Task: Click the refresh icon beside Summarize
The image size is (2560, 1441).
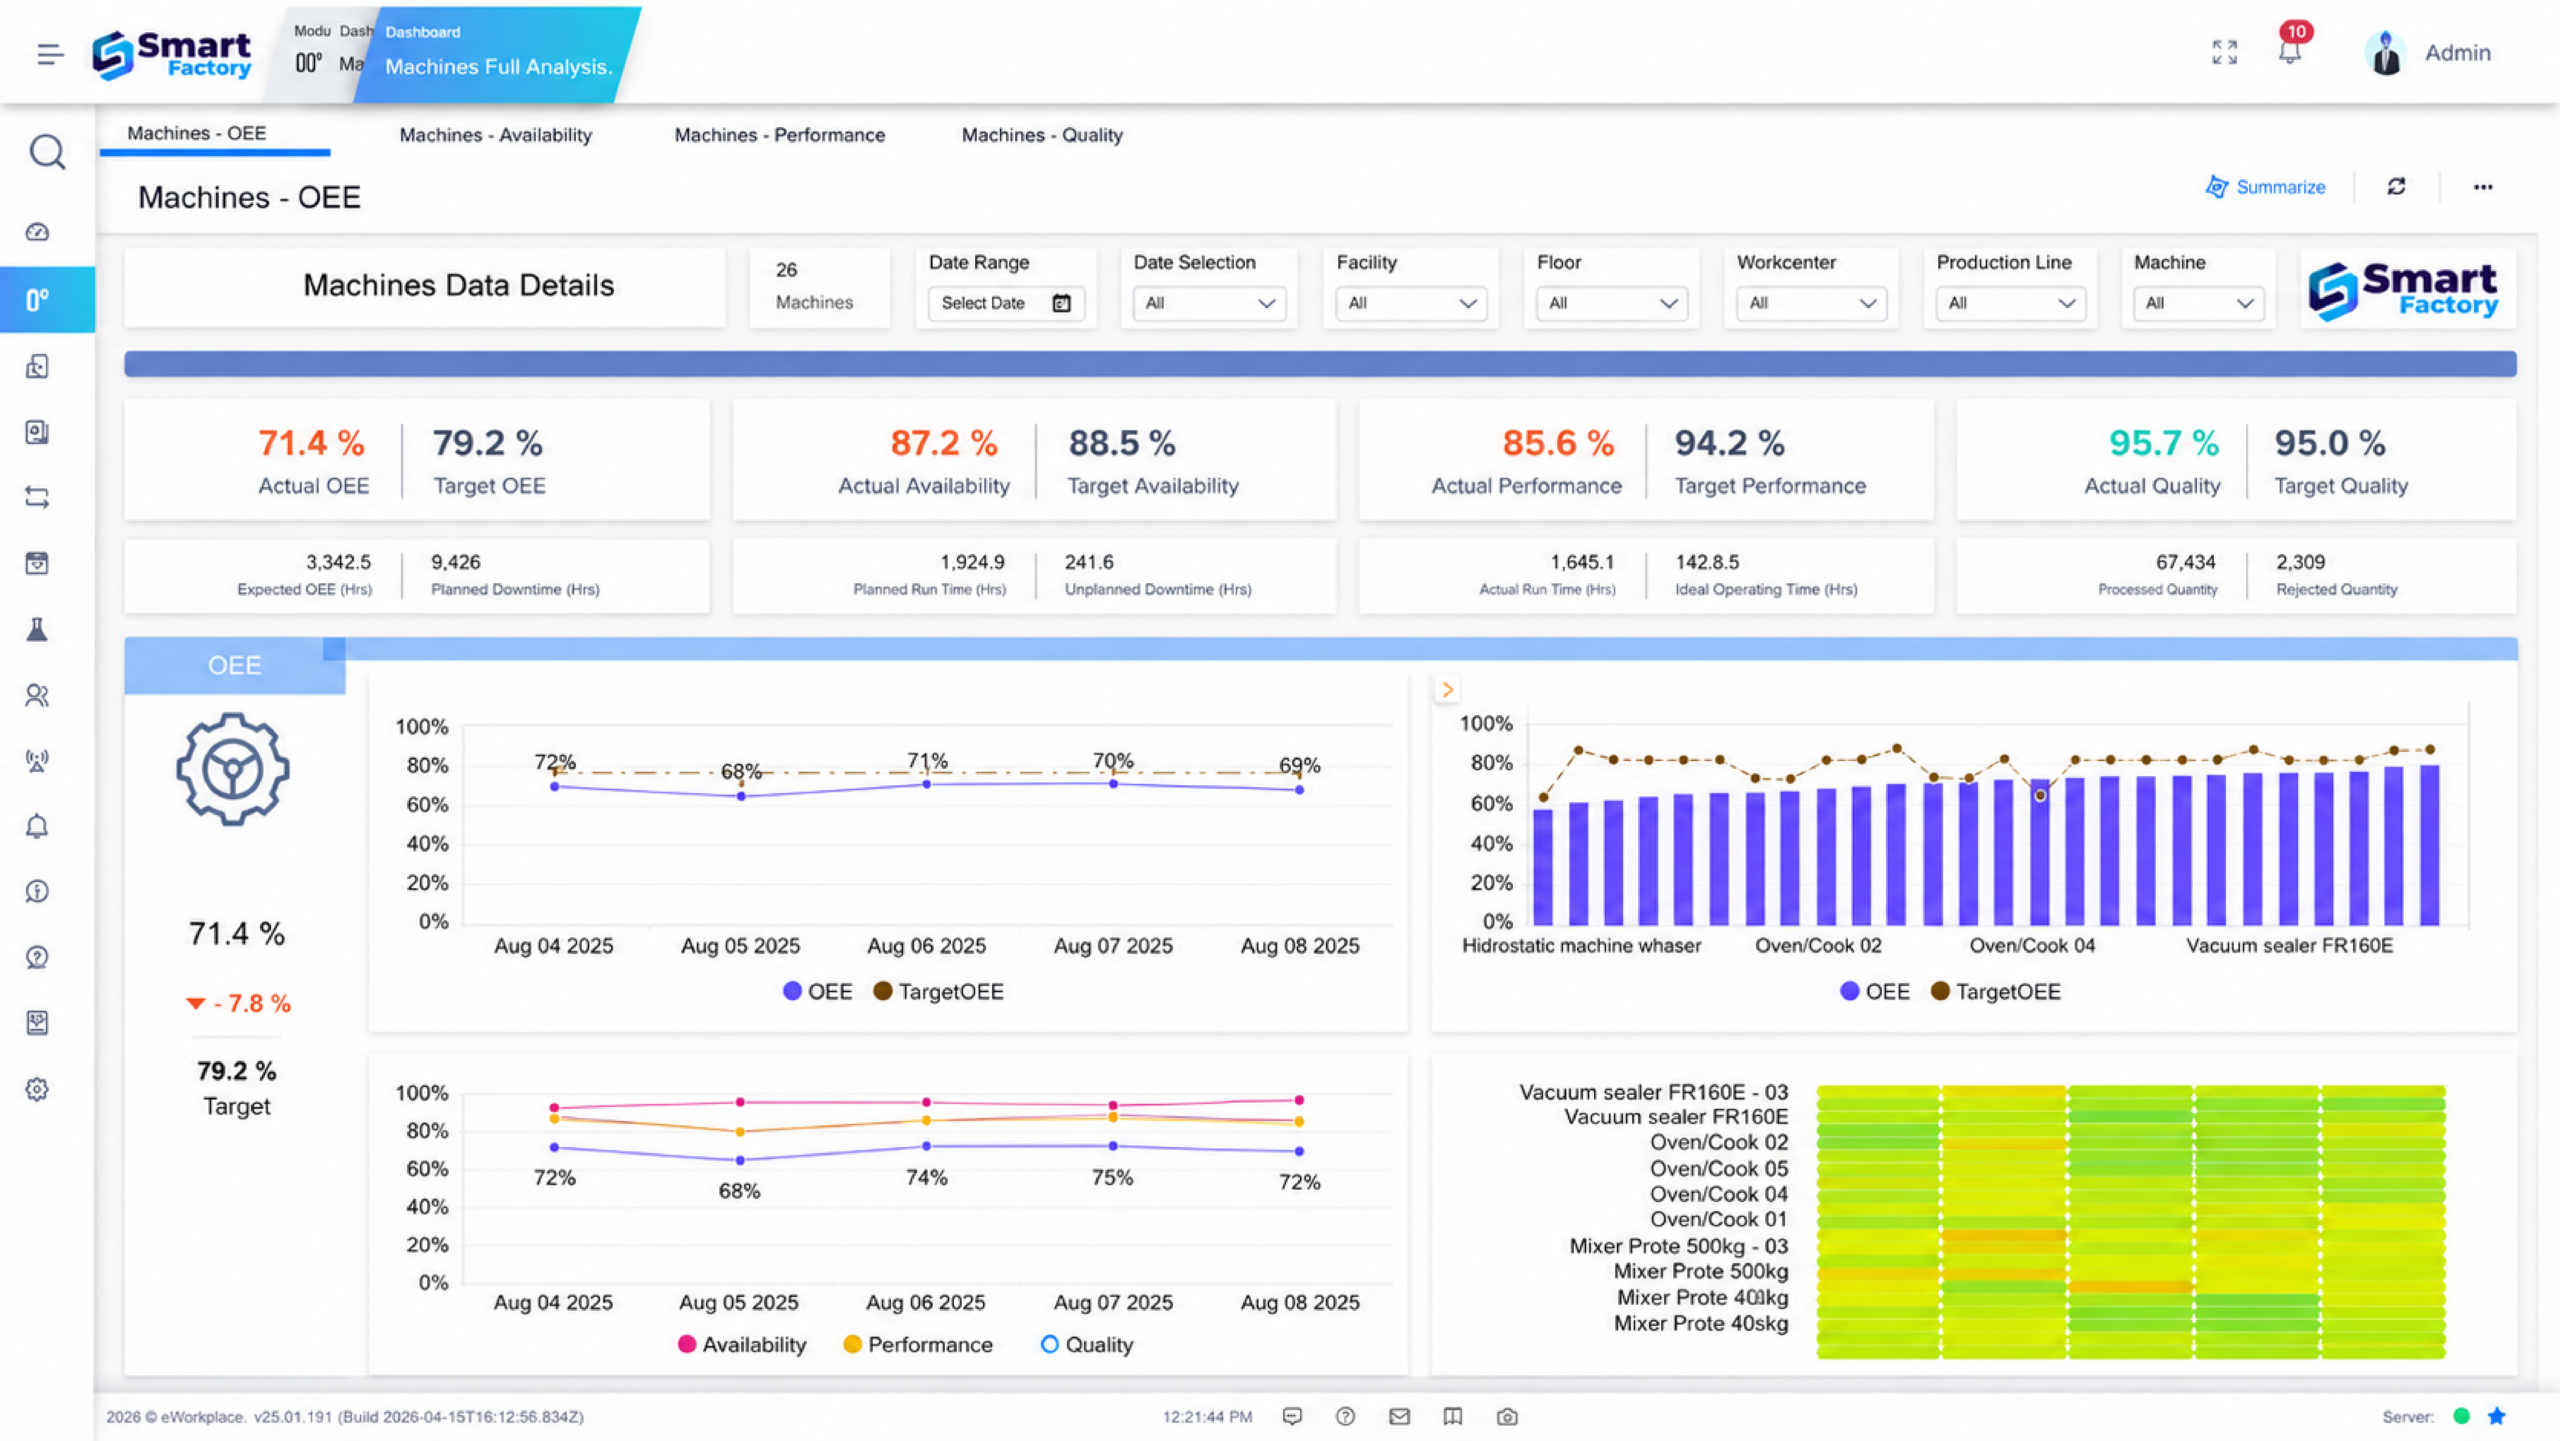Action: pos(2396,187)
